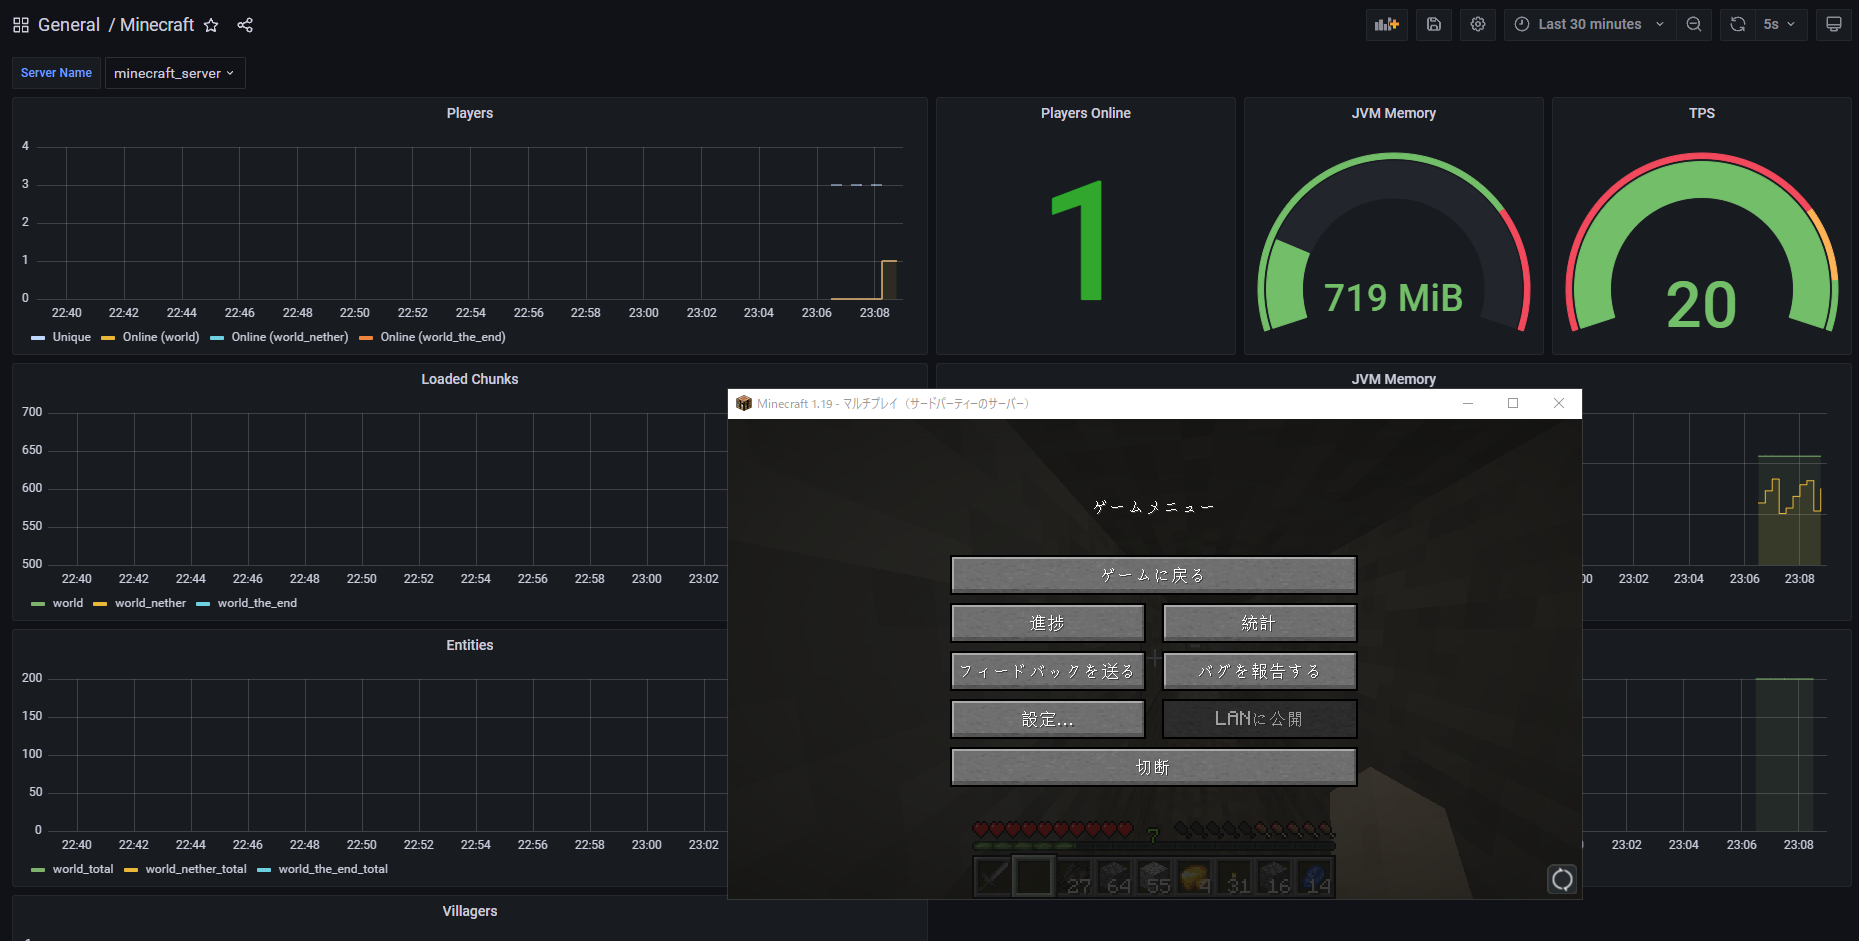Screen dimensions: 1859x941
Task: Click the Add panel icon
Action: click(1386, 24)
